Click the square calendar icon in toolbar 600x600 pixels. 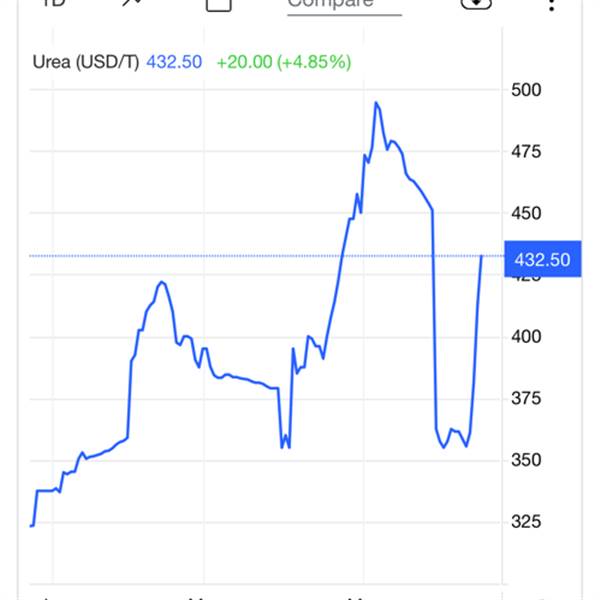pyautogui.click(x=218, y=5)
